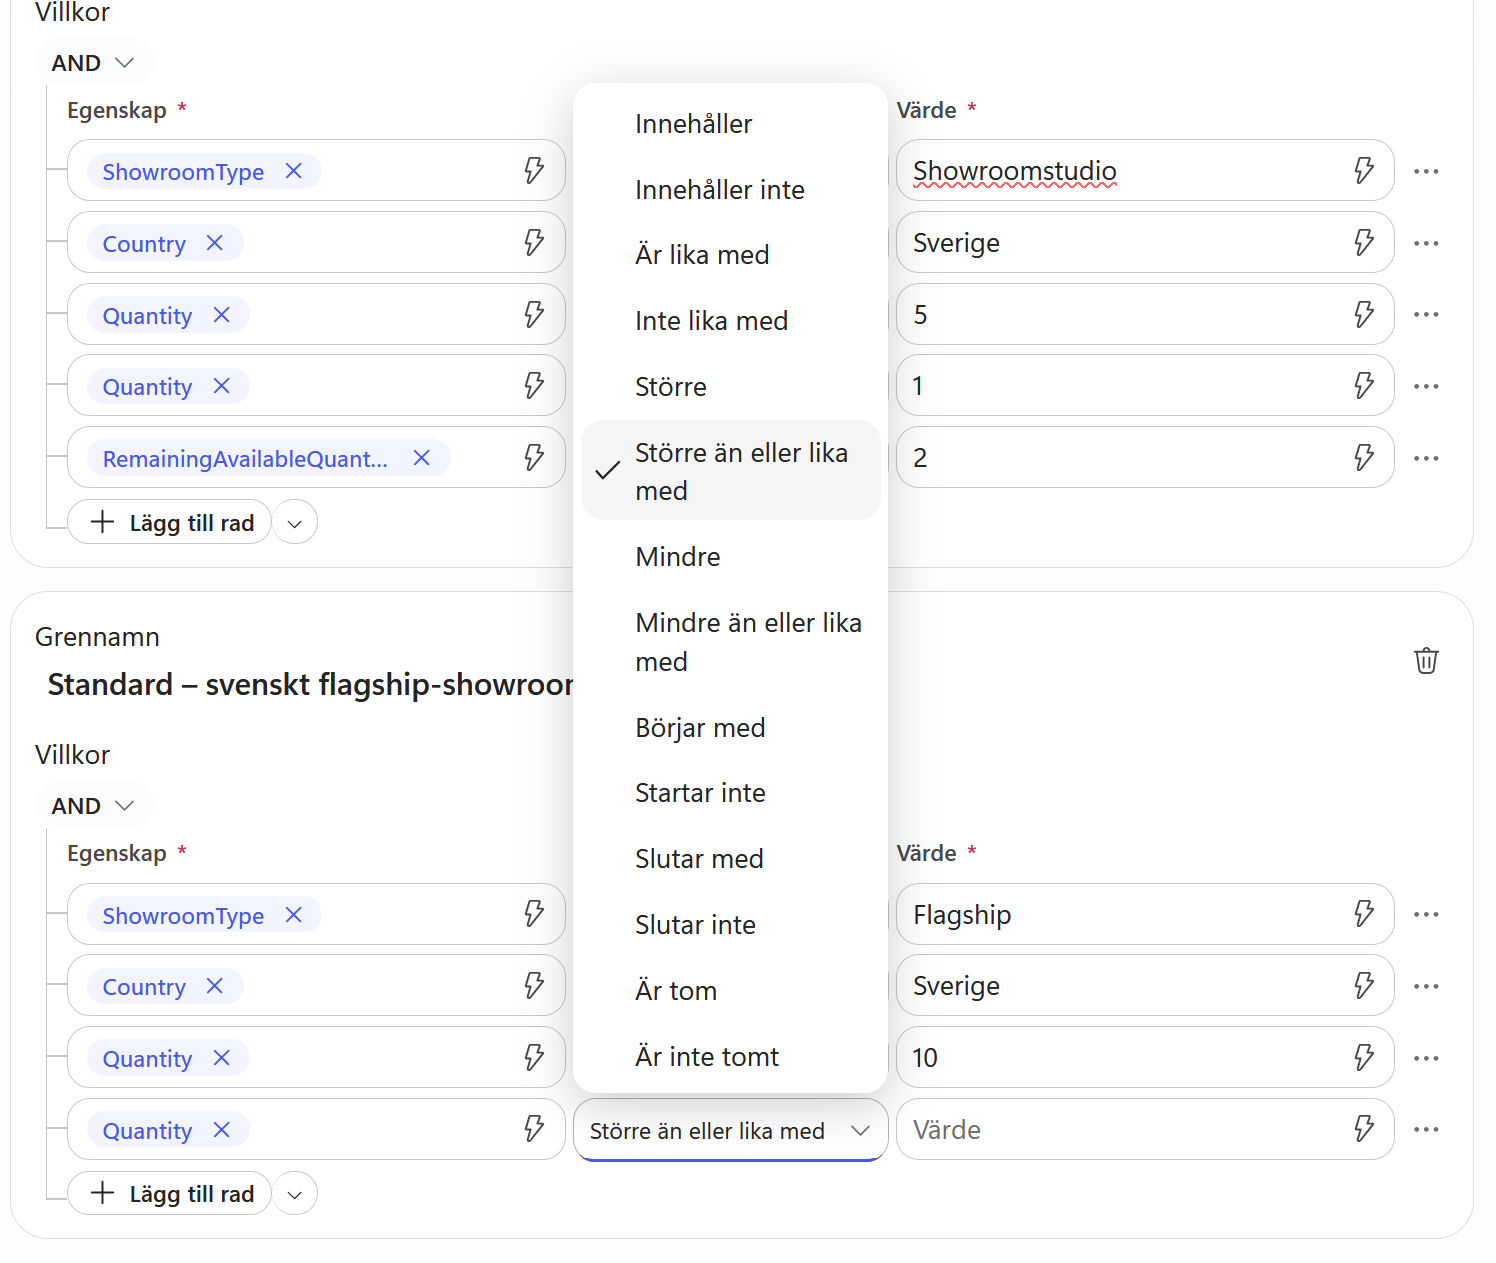The image size is (1496, 1263).
Task: Remove the ShowroomType token beside Flagship
Action: tap(294, 915)
